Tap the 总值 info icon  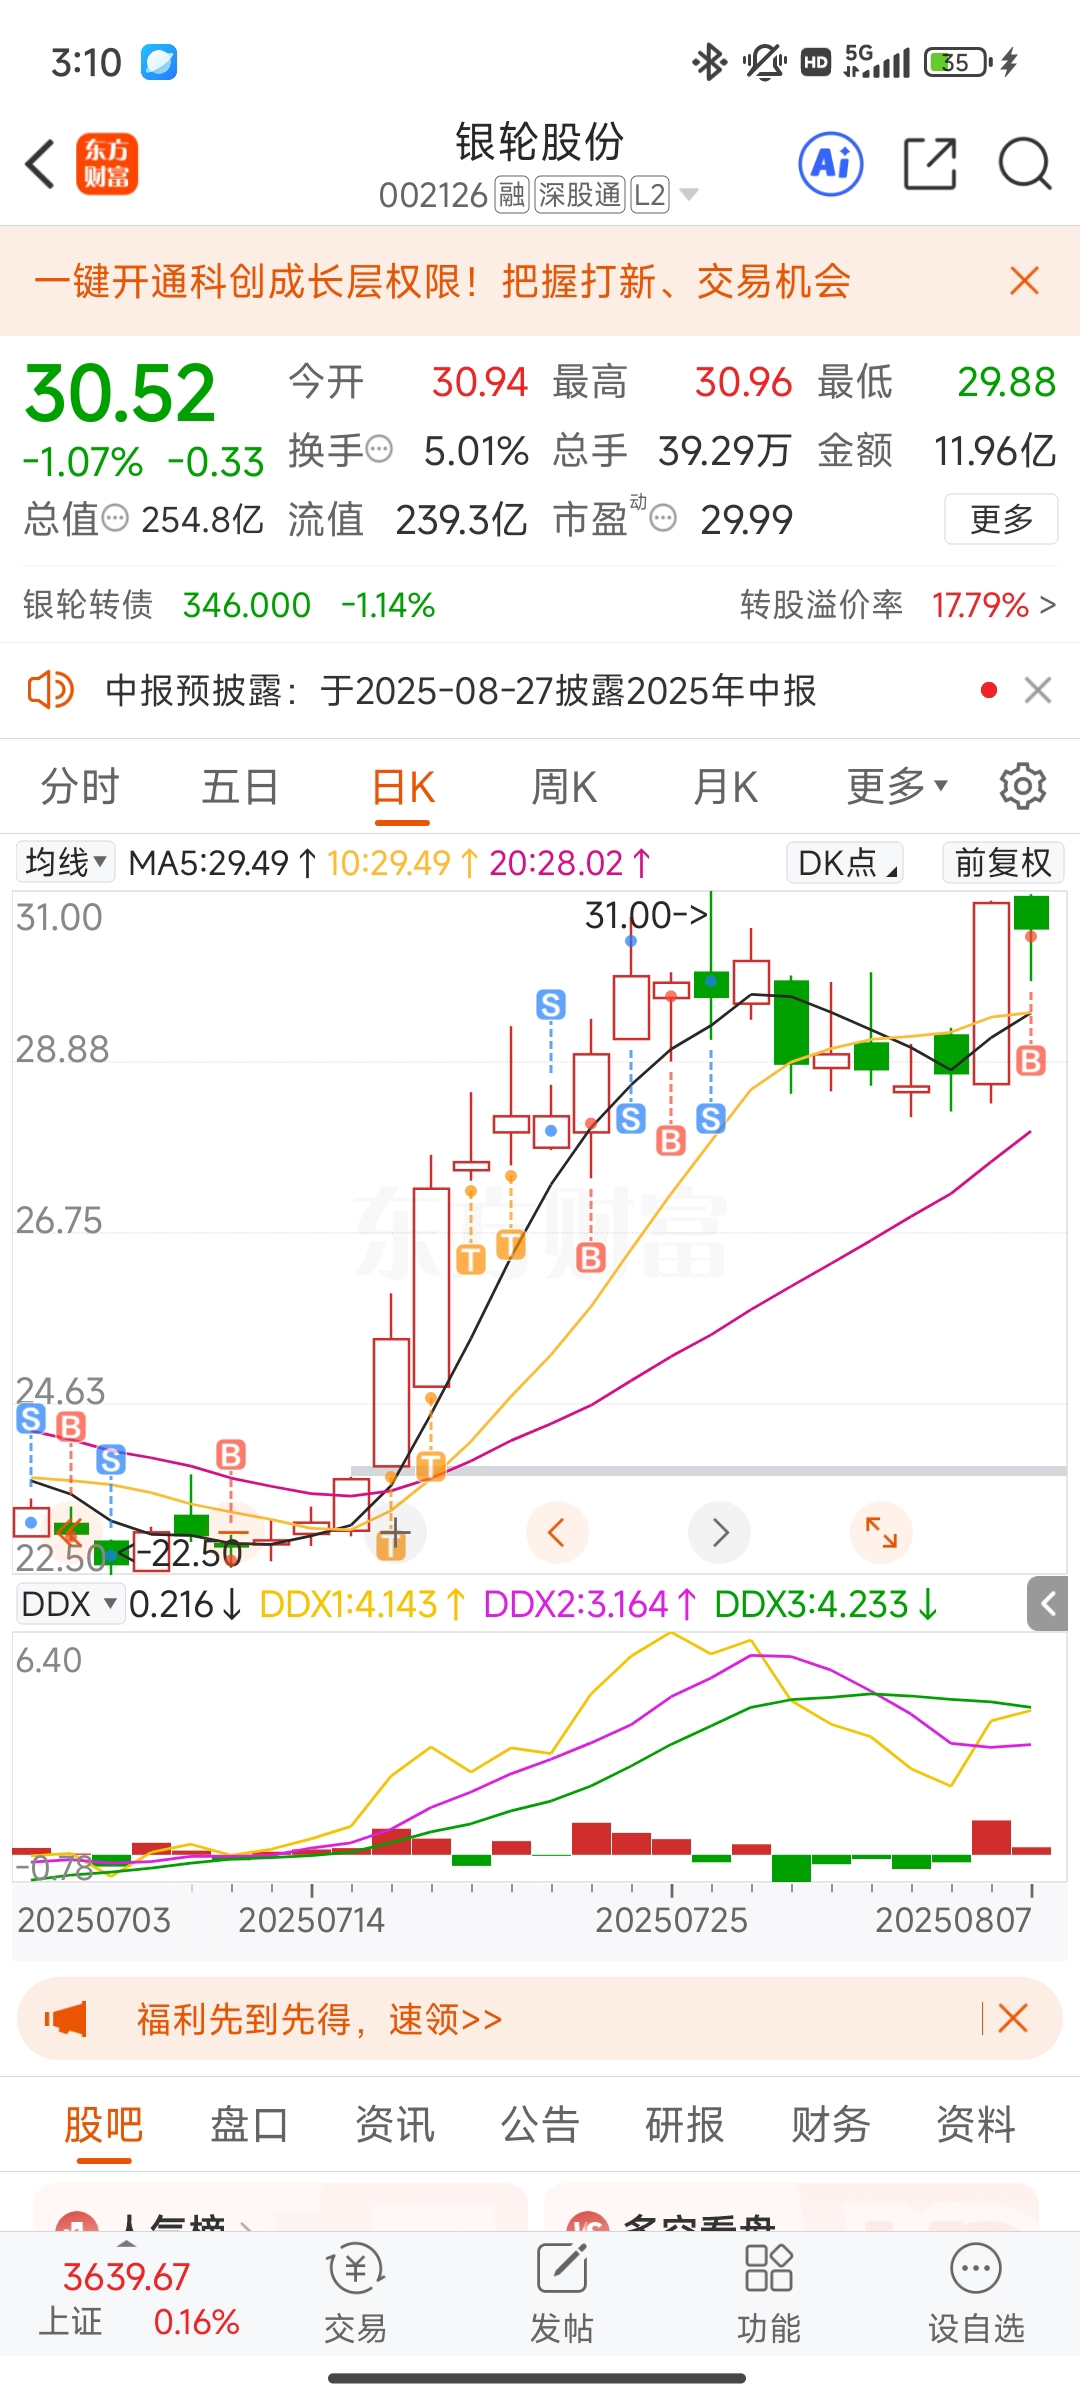point(116,518)
